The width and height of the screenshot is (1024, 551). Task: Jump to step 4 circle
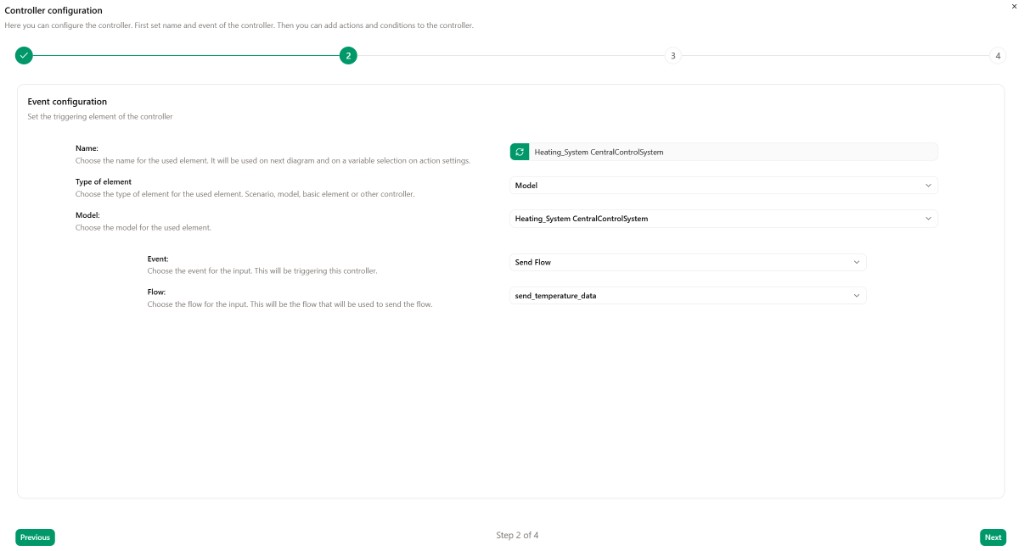[997, 55]
